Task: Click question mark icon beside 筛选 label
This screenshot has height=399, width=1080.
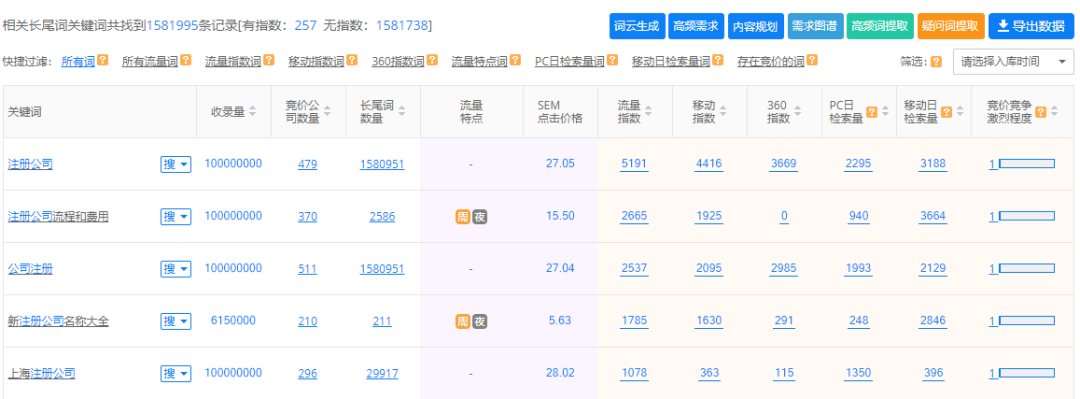Action: [x=936, y=61]
